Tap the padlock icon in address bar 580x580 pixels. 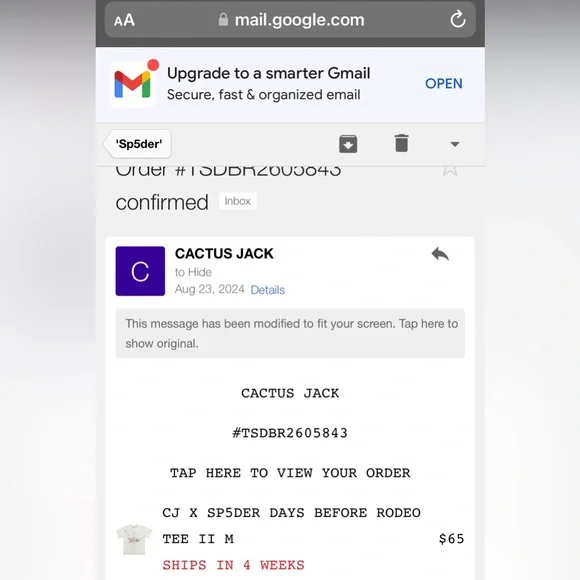(x=223, y=20)
